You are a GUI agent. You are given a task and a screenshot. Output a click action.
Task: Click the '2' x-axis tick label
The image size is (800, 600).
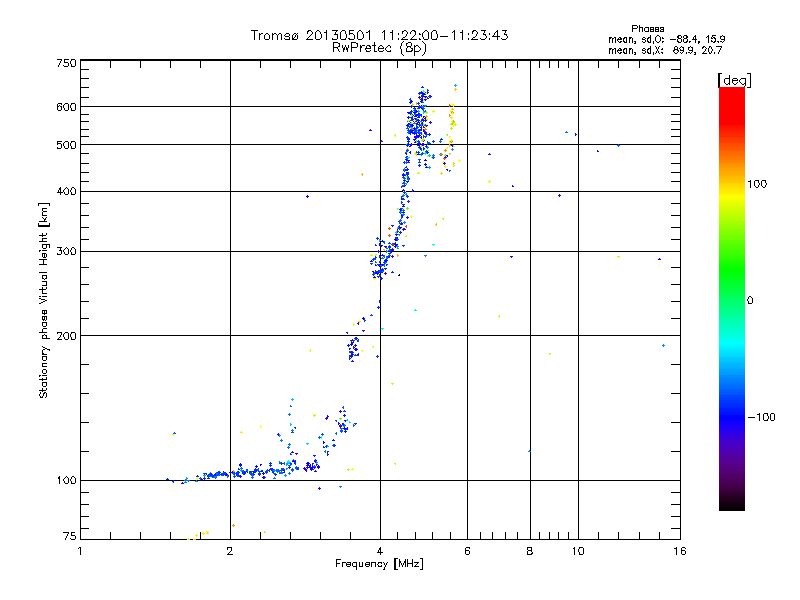tap(230, 551)
